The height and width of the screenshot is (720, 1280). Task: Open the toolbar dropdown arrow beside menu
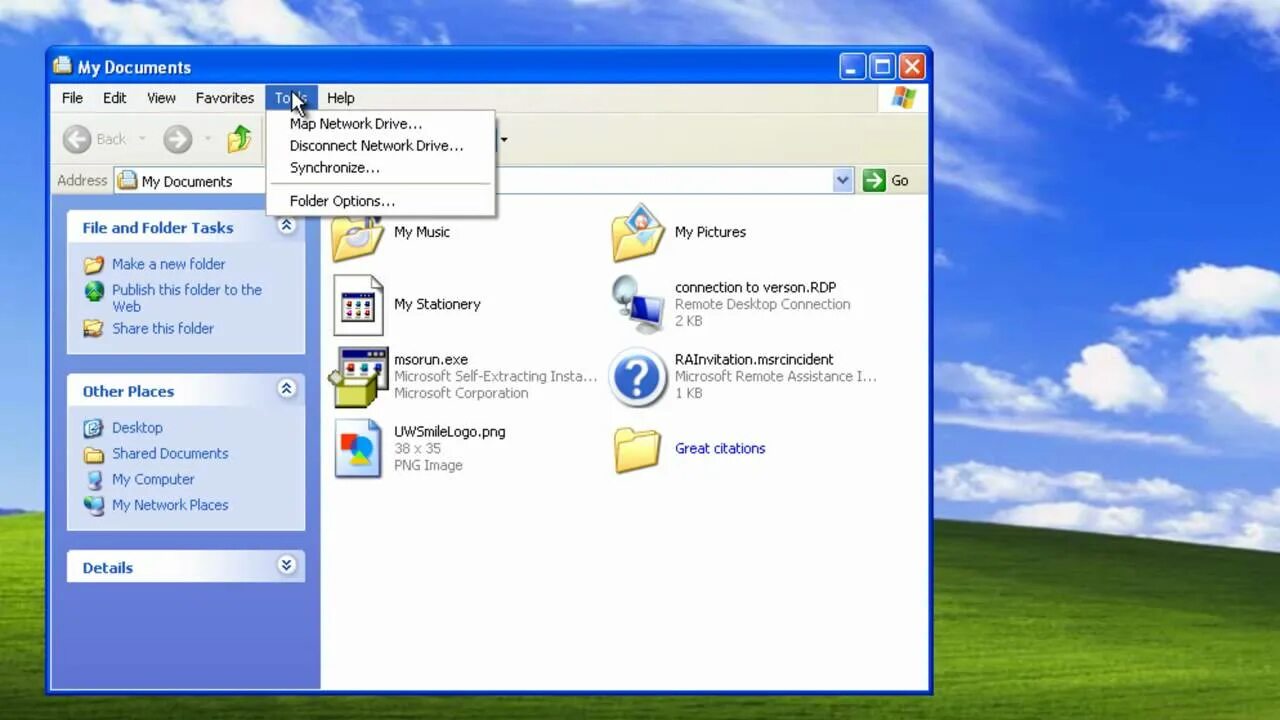(503, 139)
